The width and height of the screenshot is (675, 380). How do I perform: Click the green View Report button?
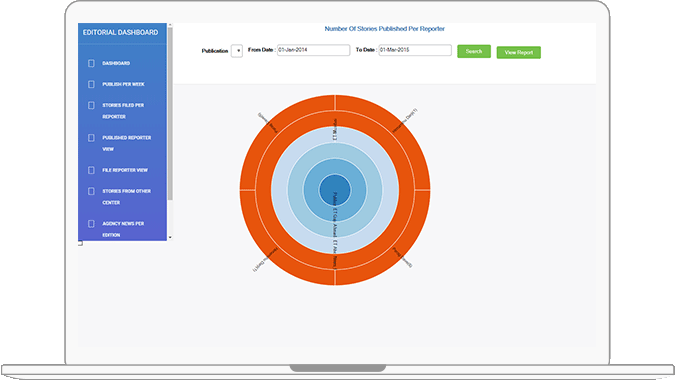(x=519, y=53)
